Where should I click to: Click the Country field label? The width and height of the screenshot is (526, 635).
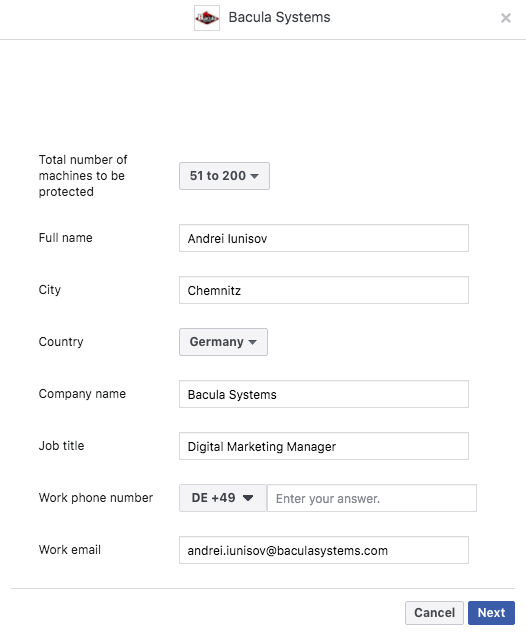click(x=61, y=342)
